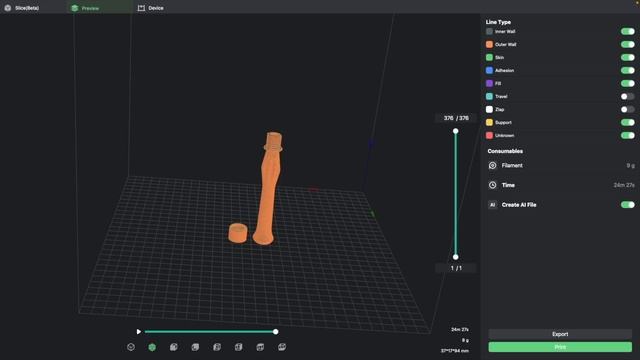Click the Travel teal color swatch
The width and height of the screenshot is (640, 360).
(489, 96)
